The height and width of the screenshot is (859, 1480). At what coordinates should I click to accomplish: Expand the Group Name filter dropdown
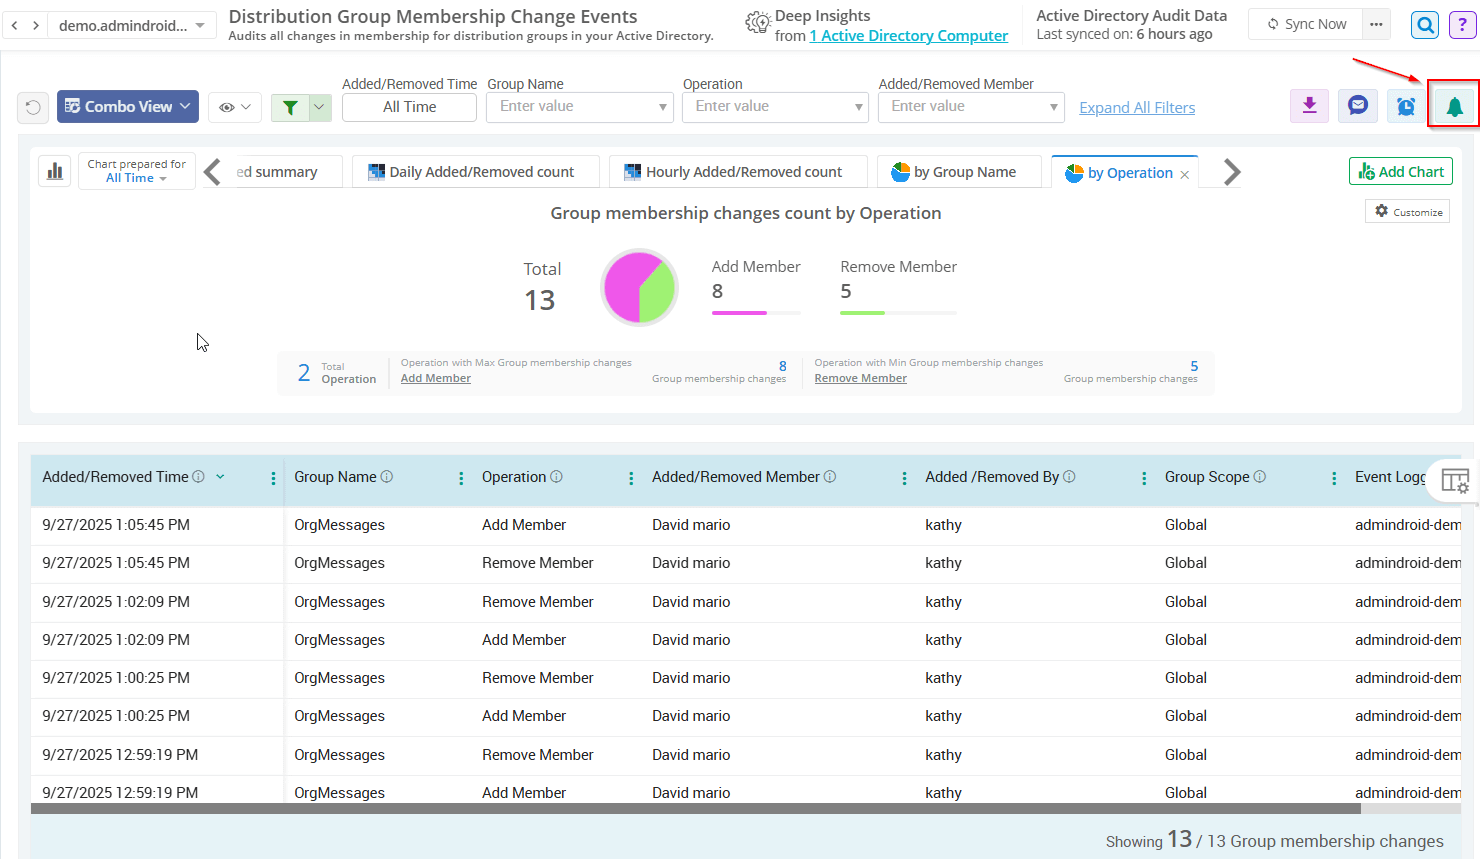click(x=662, y=107)
